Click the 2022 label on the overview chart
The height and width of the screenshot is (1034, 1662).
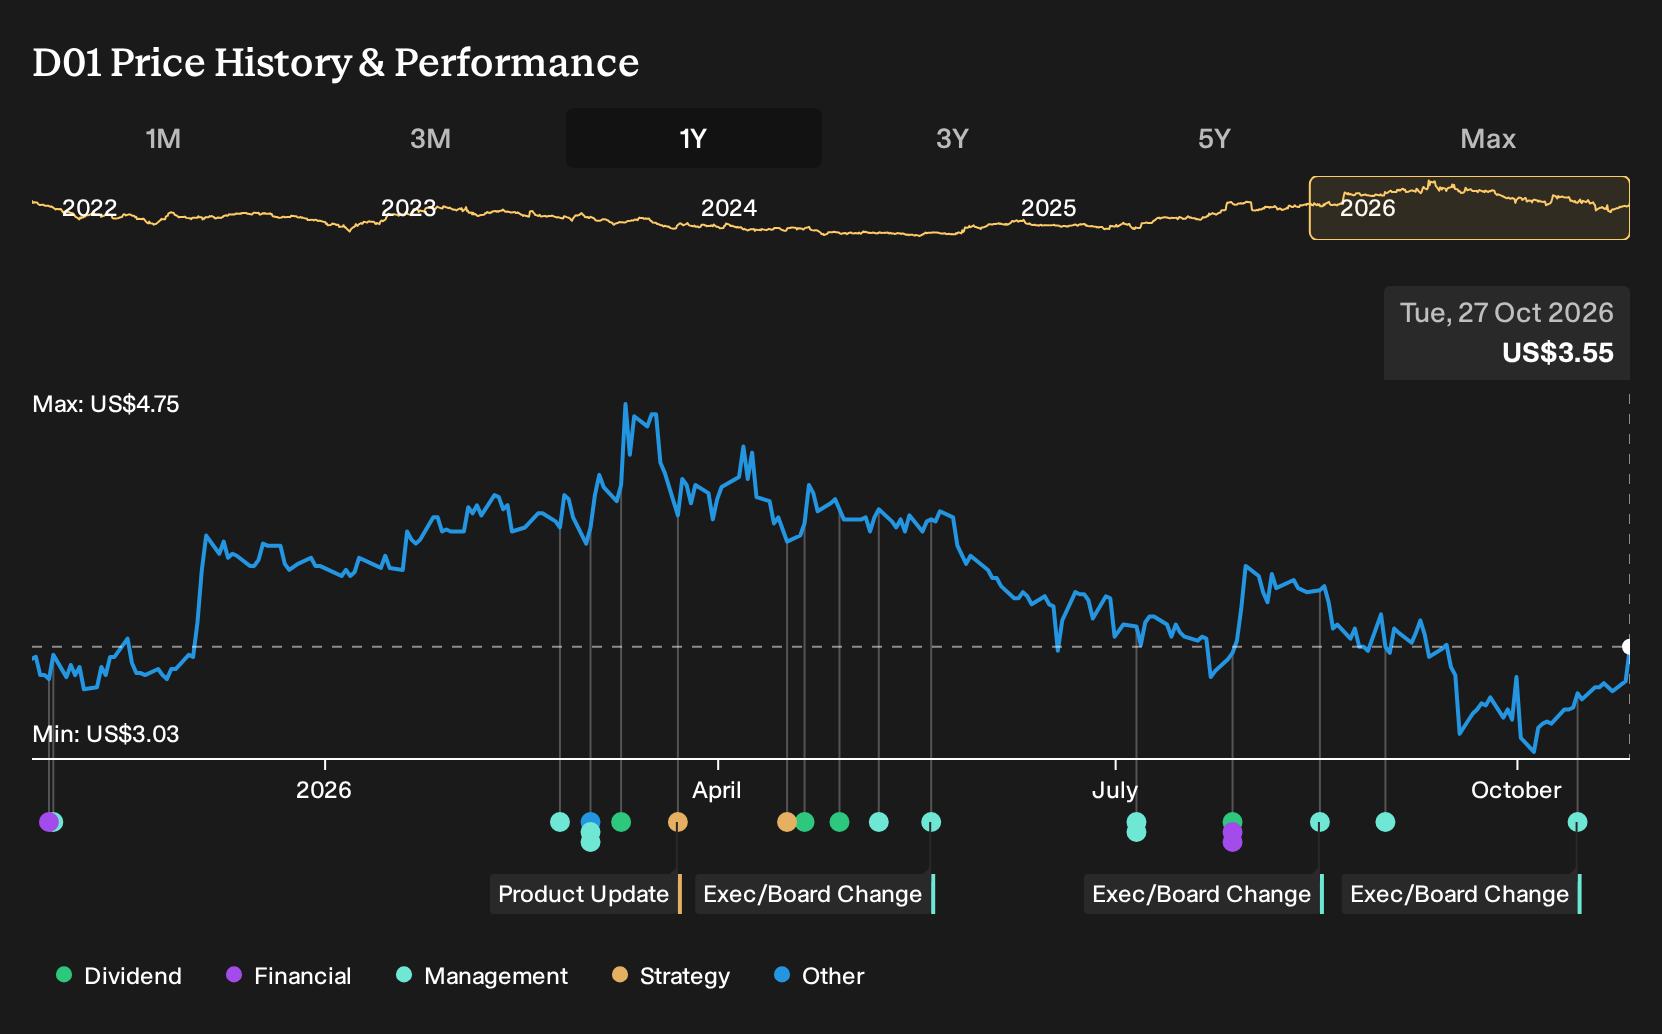point(90,208)
